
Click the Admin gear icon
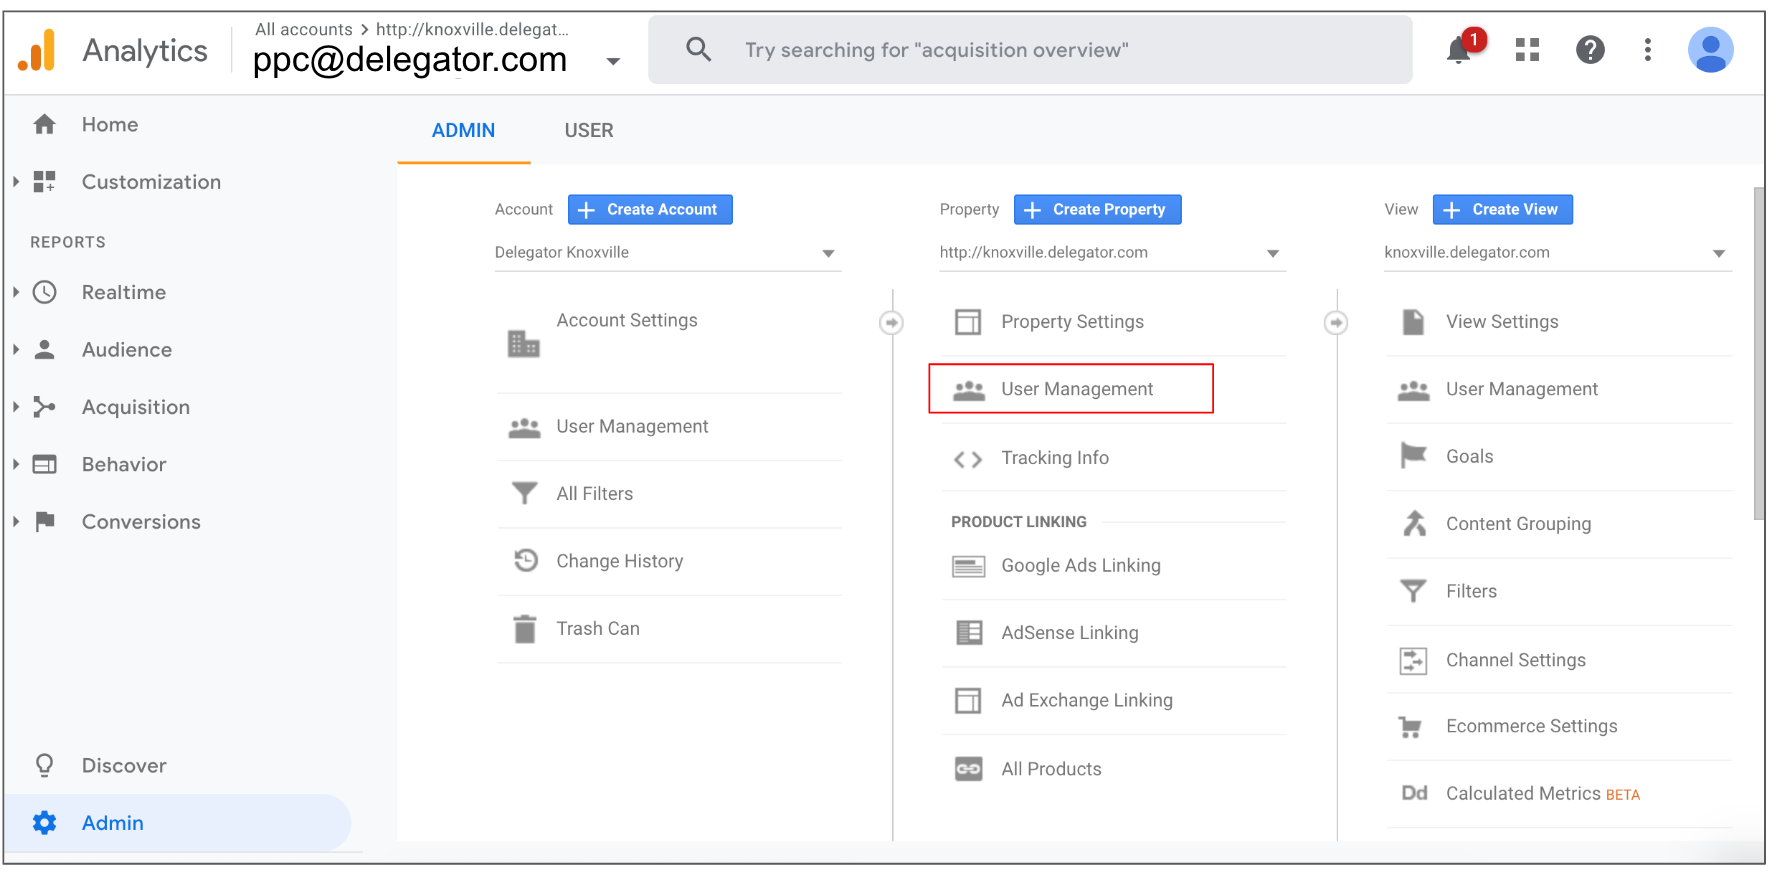tap(44, 822)
